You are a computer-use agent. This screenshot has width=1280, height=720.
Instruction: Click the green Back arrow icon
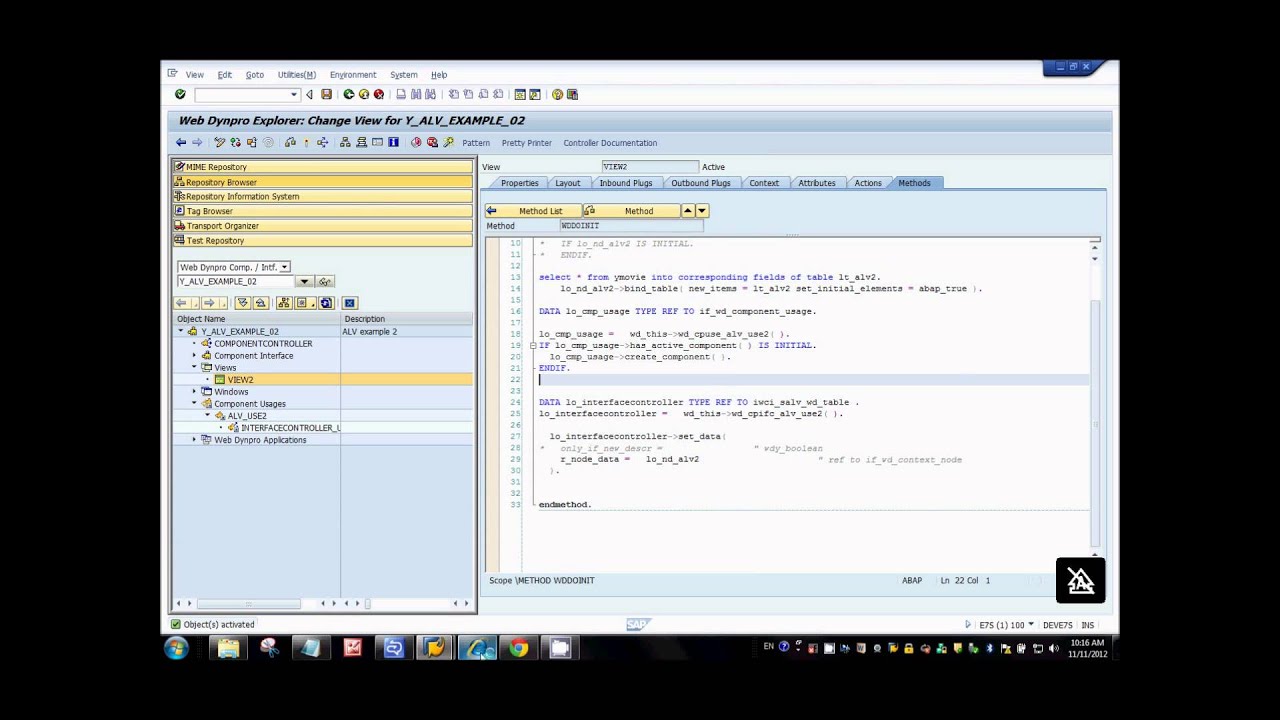click(x=348, y=94)
